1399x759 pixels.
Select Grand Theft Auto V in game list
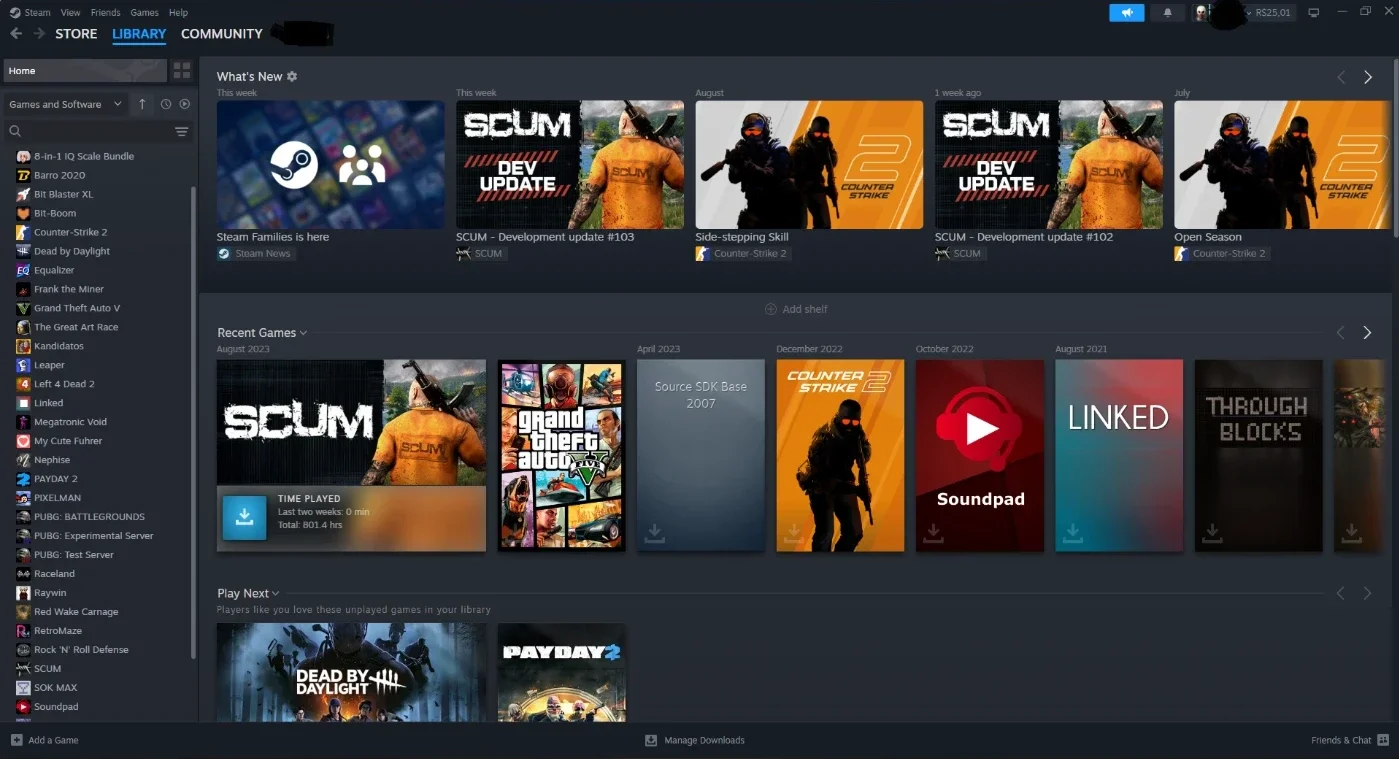pyautogui.click(x=77, y=308)
